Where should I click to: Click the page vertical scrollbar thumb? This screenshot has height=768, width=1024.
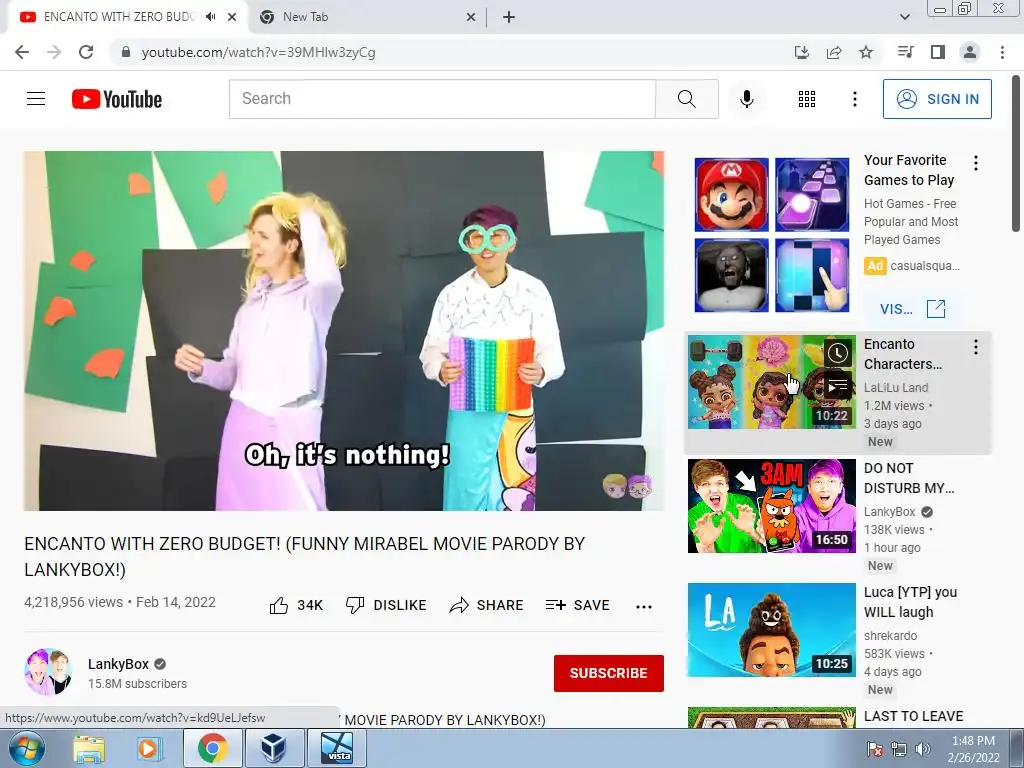(1016, 153)
